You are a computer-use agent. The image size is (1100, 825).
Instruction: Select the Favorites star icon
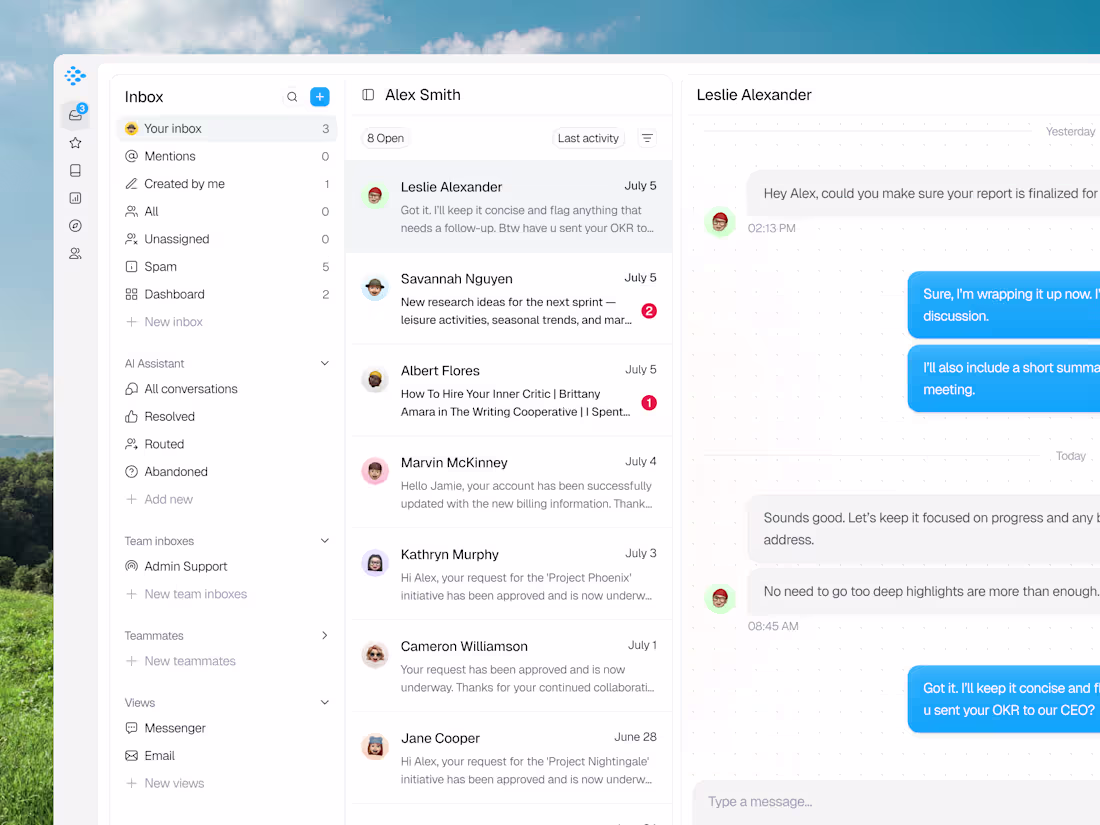pyautogui.click(x=75, y=142)
